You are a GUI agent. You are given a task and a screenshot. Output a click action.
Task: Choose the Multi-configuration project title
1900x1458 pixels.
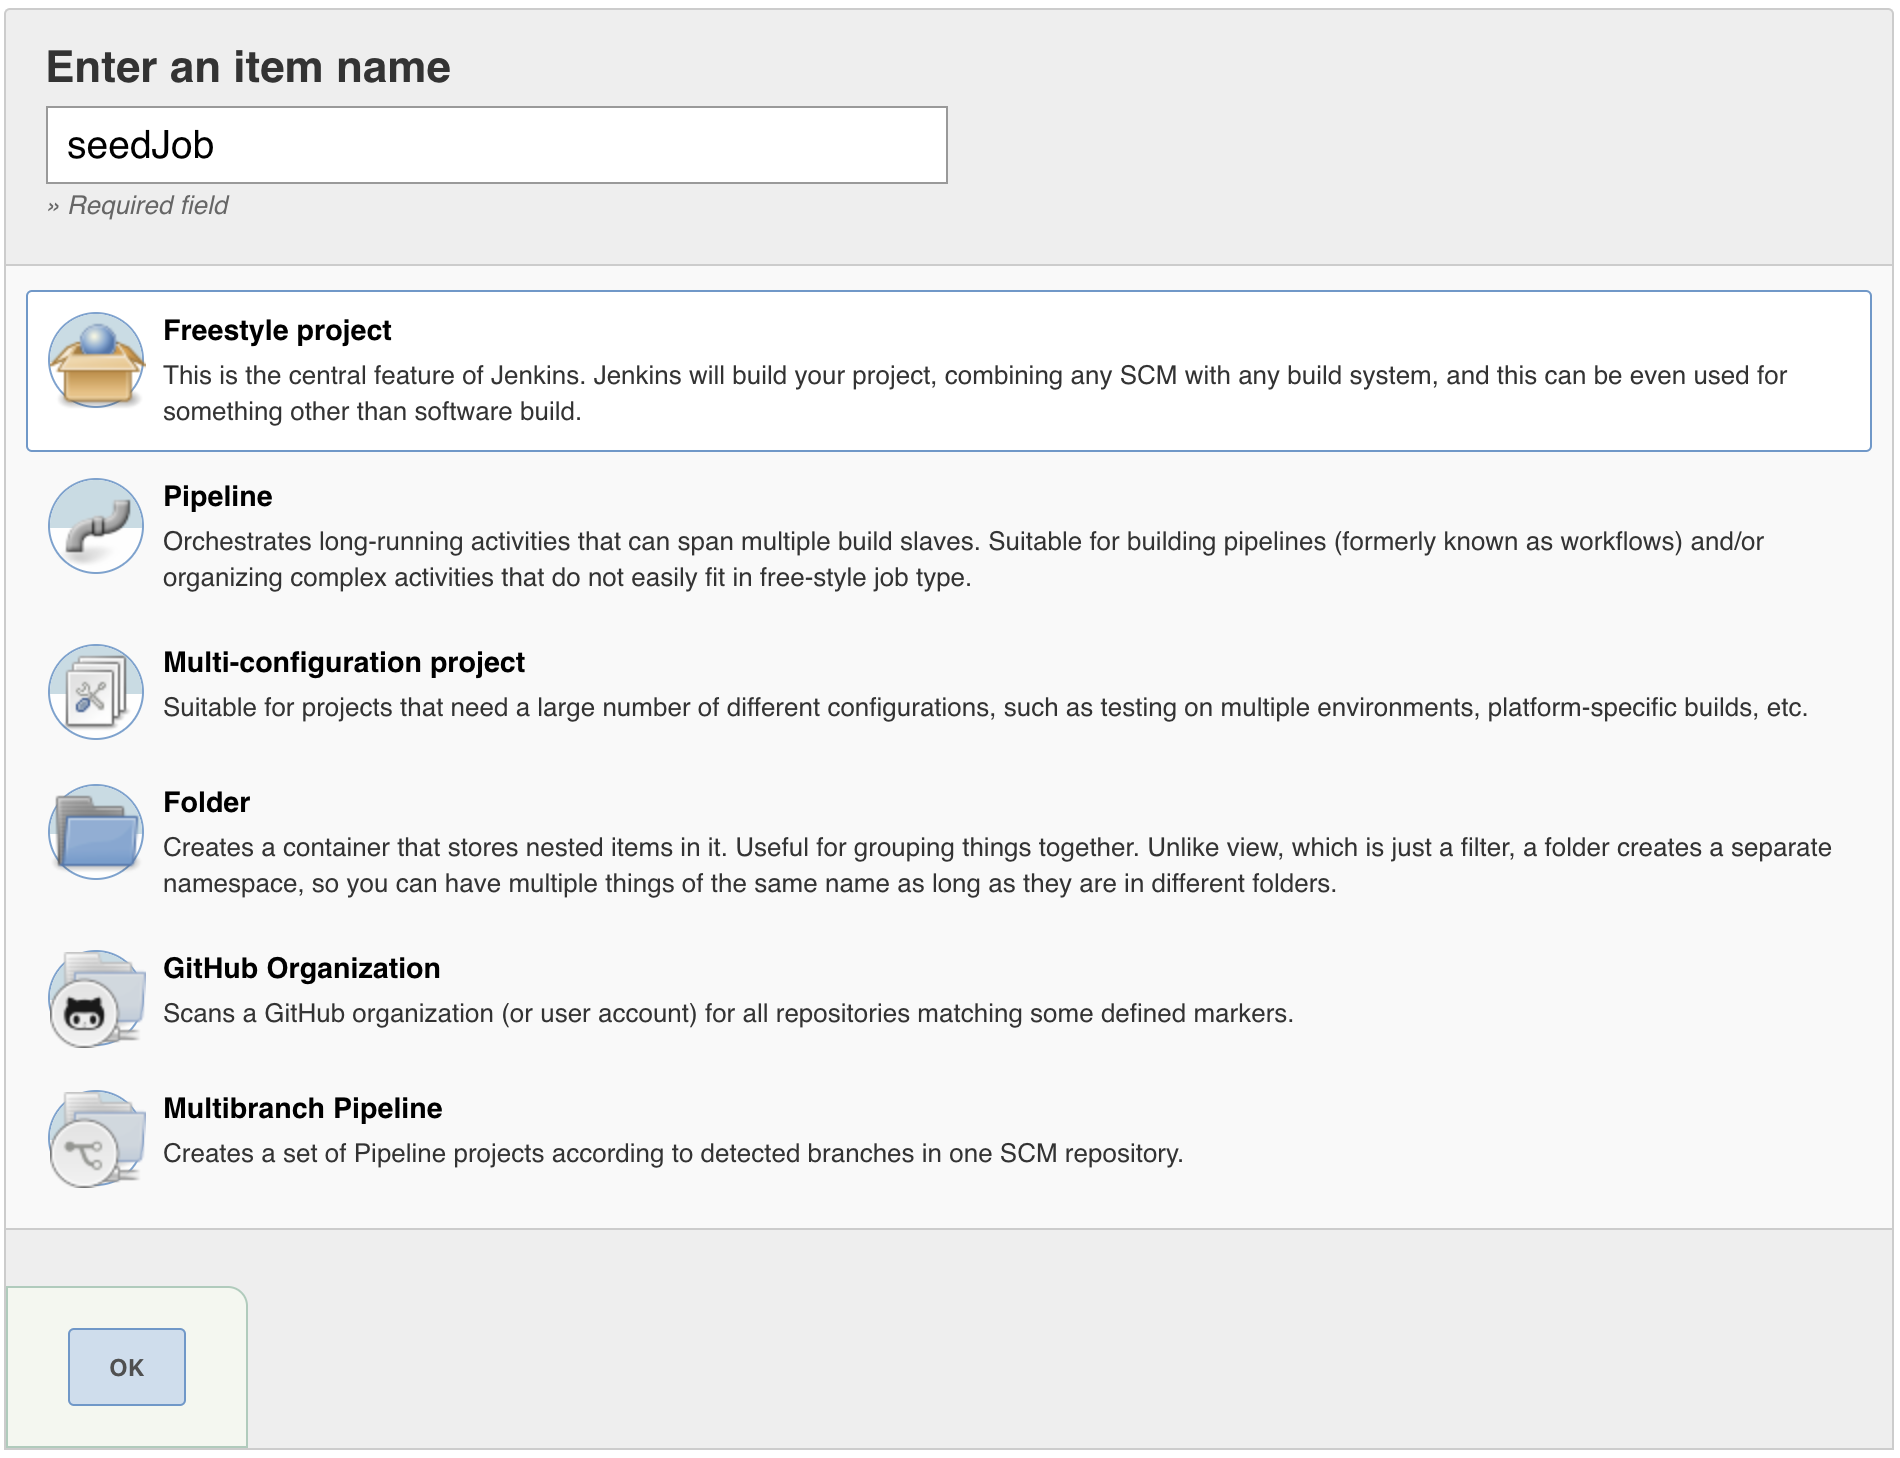tap(344, 662)
